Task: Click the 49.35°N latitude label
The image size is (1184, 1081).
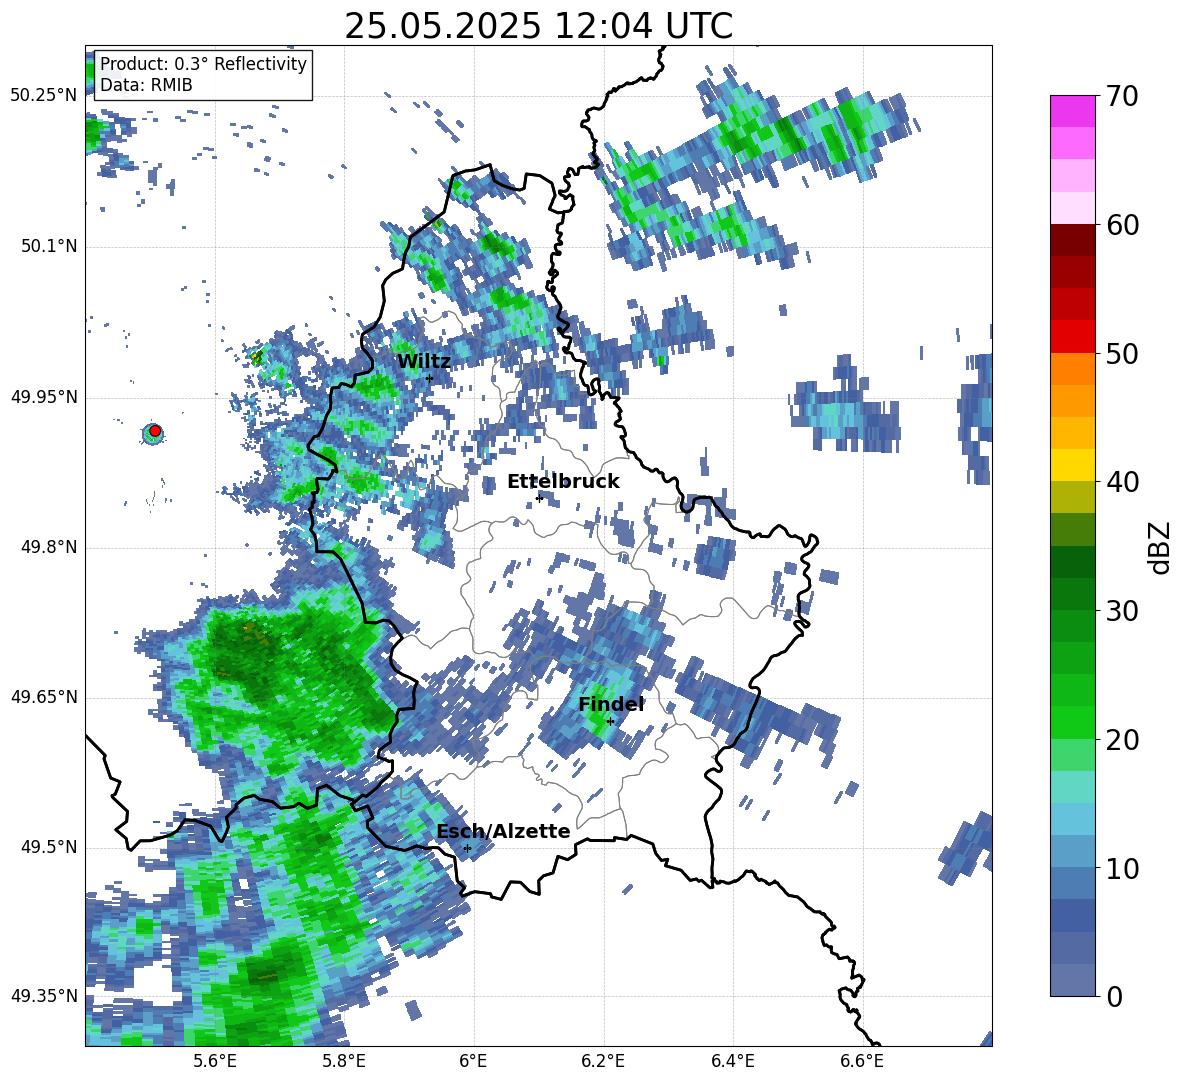Action: (x=44, y=997)
